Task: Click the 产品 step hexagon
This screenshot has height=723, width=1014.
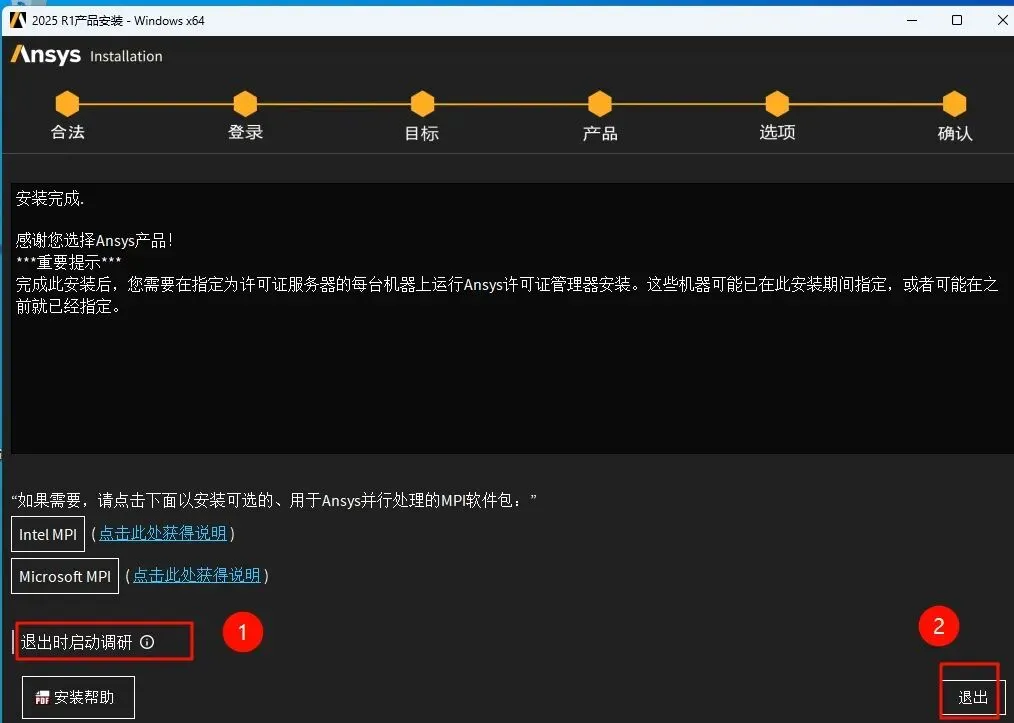Action: coord(600,103)
